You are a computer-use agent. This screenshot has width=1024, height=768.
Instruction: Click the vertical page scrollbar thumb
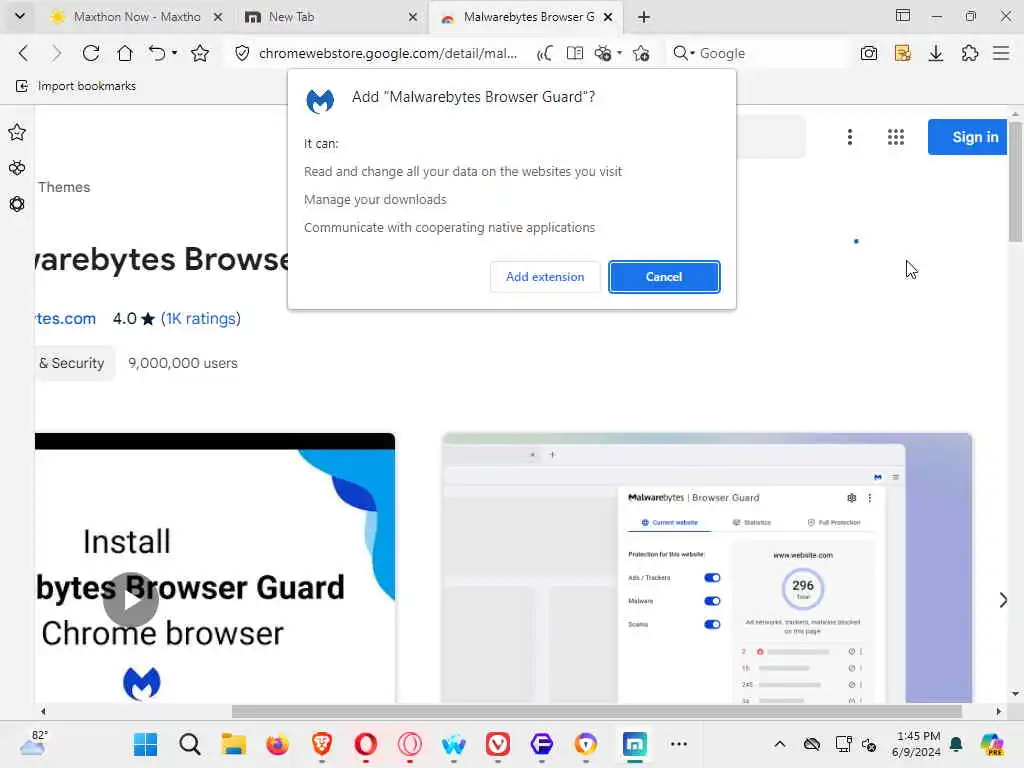pos(1015,182)
